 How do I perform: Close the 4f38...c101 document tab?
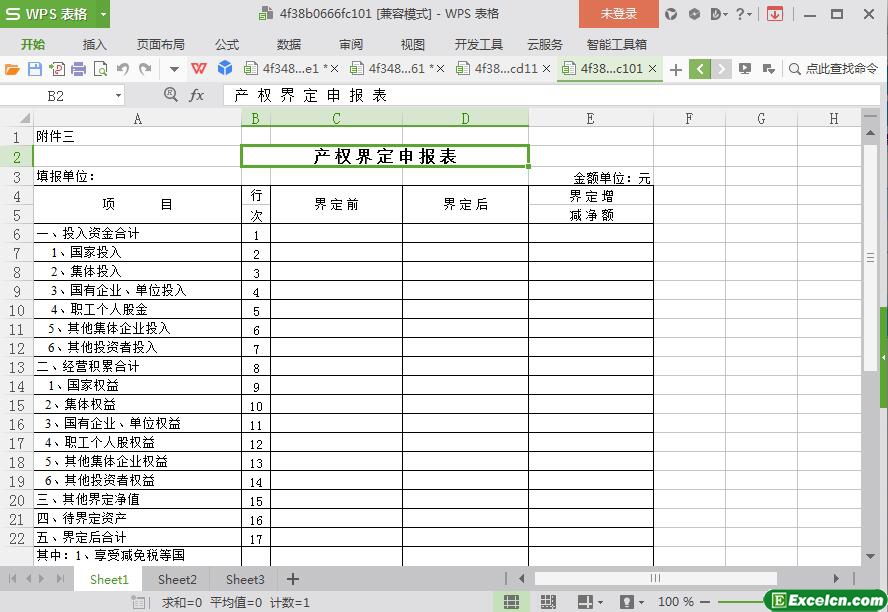tap(652, 69)
